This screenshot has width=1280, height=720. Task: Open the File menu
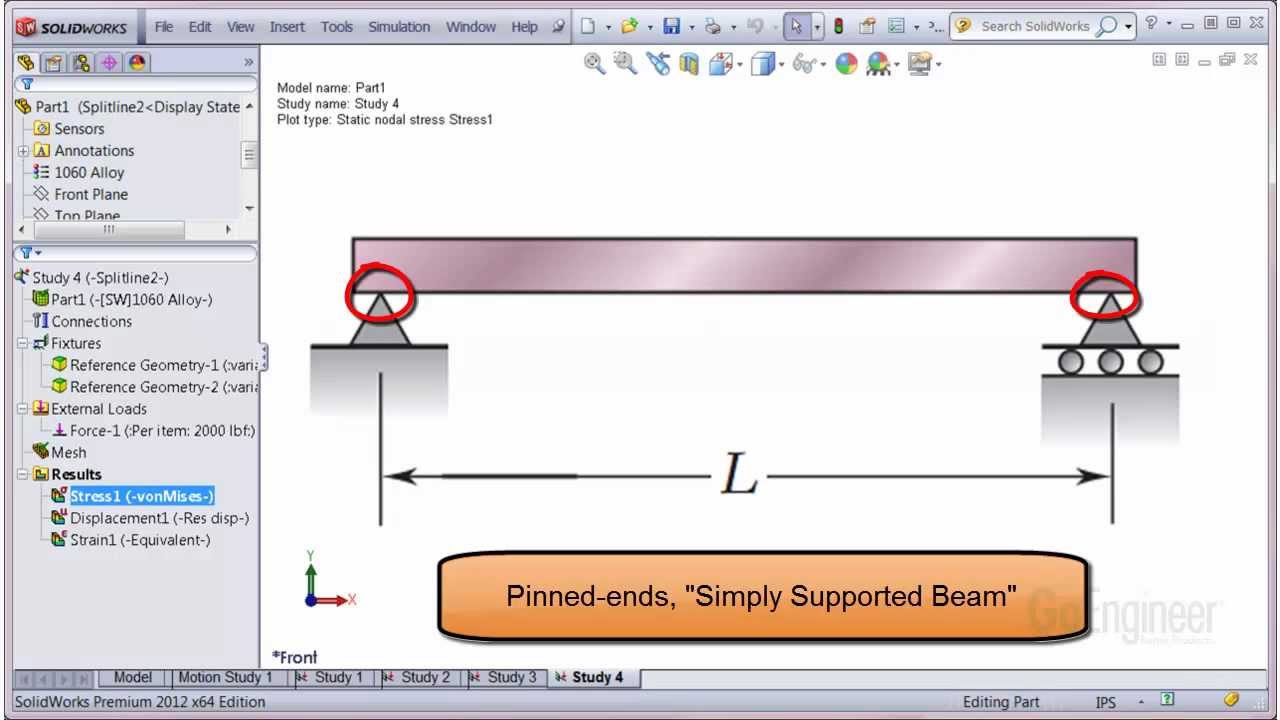click(164, 27)
